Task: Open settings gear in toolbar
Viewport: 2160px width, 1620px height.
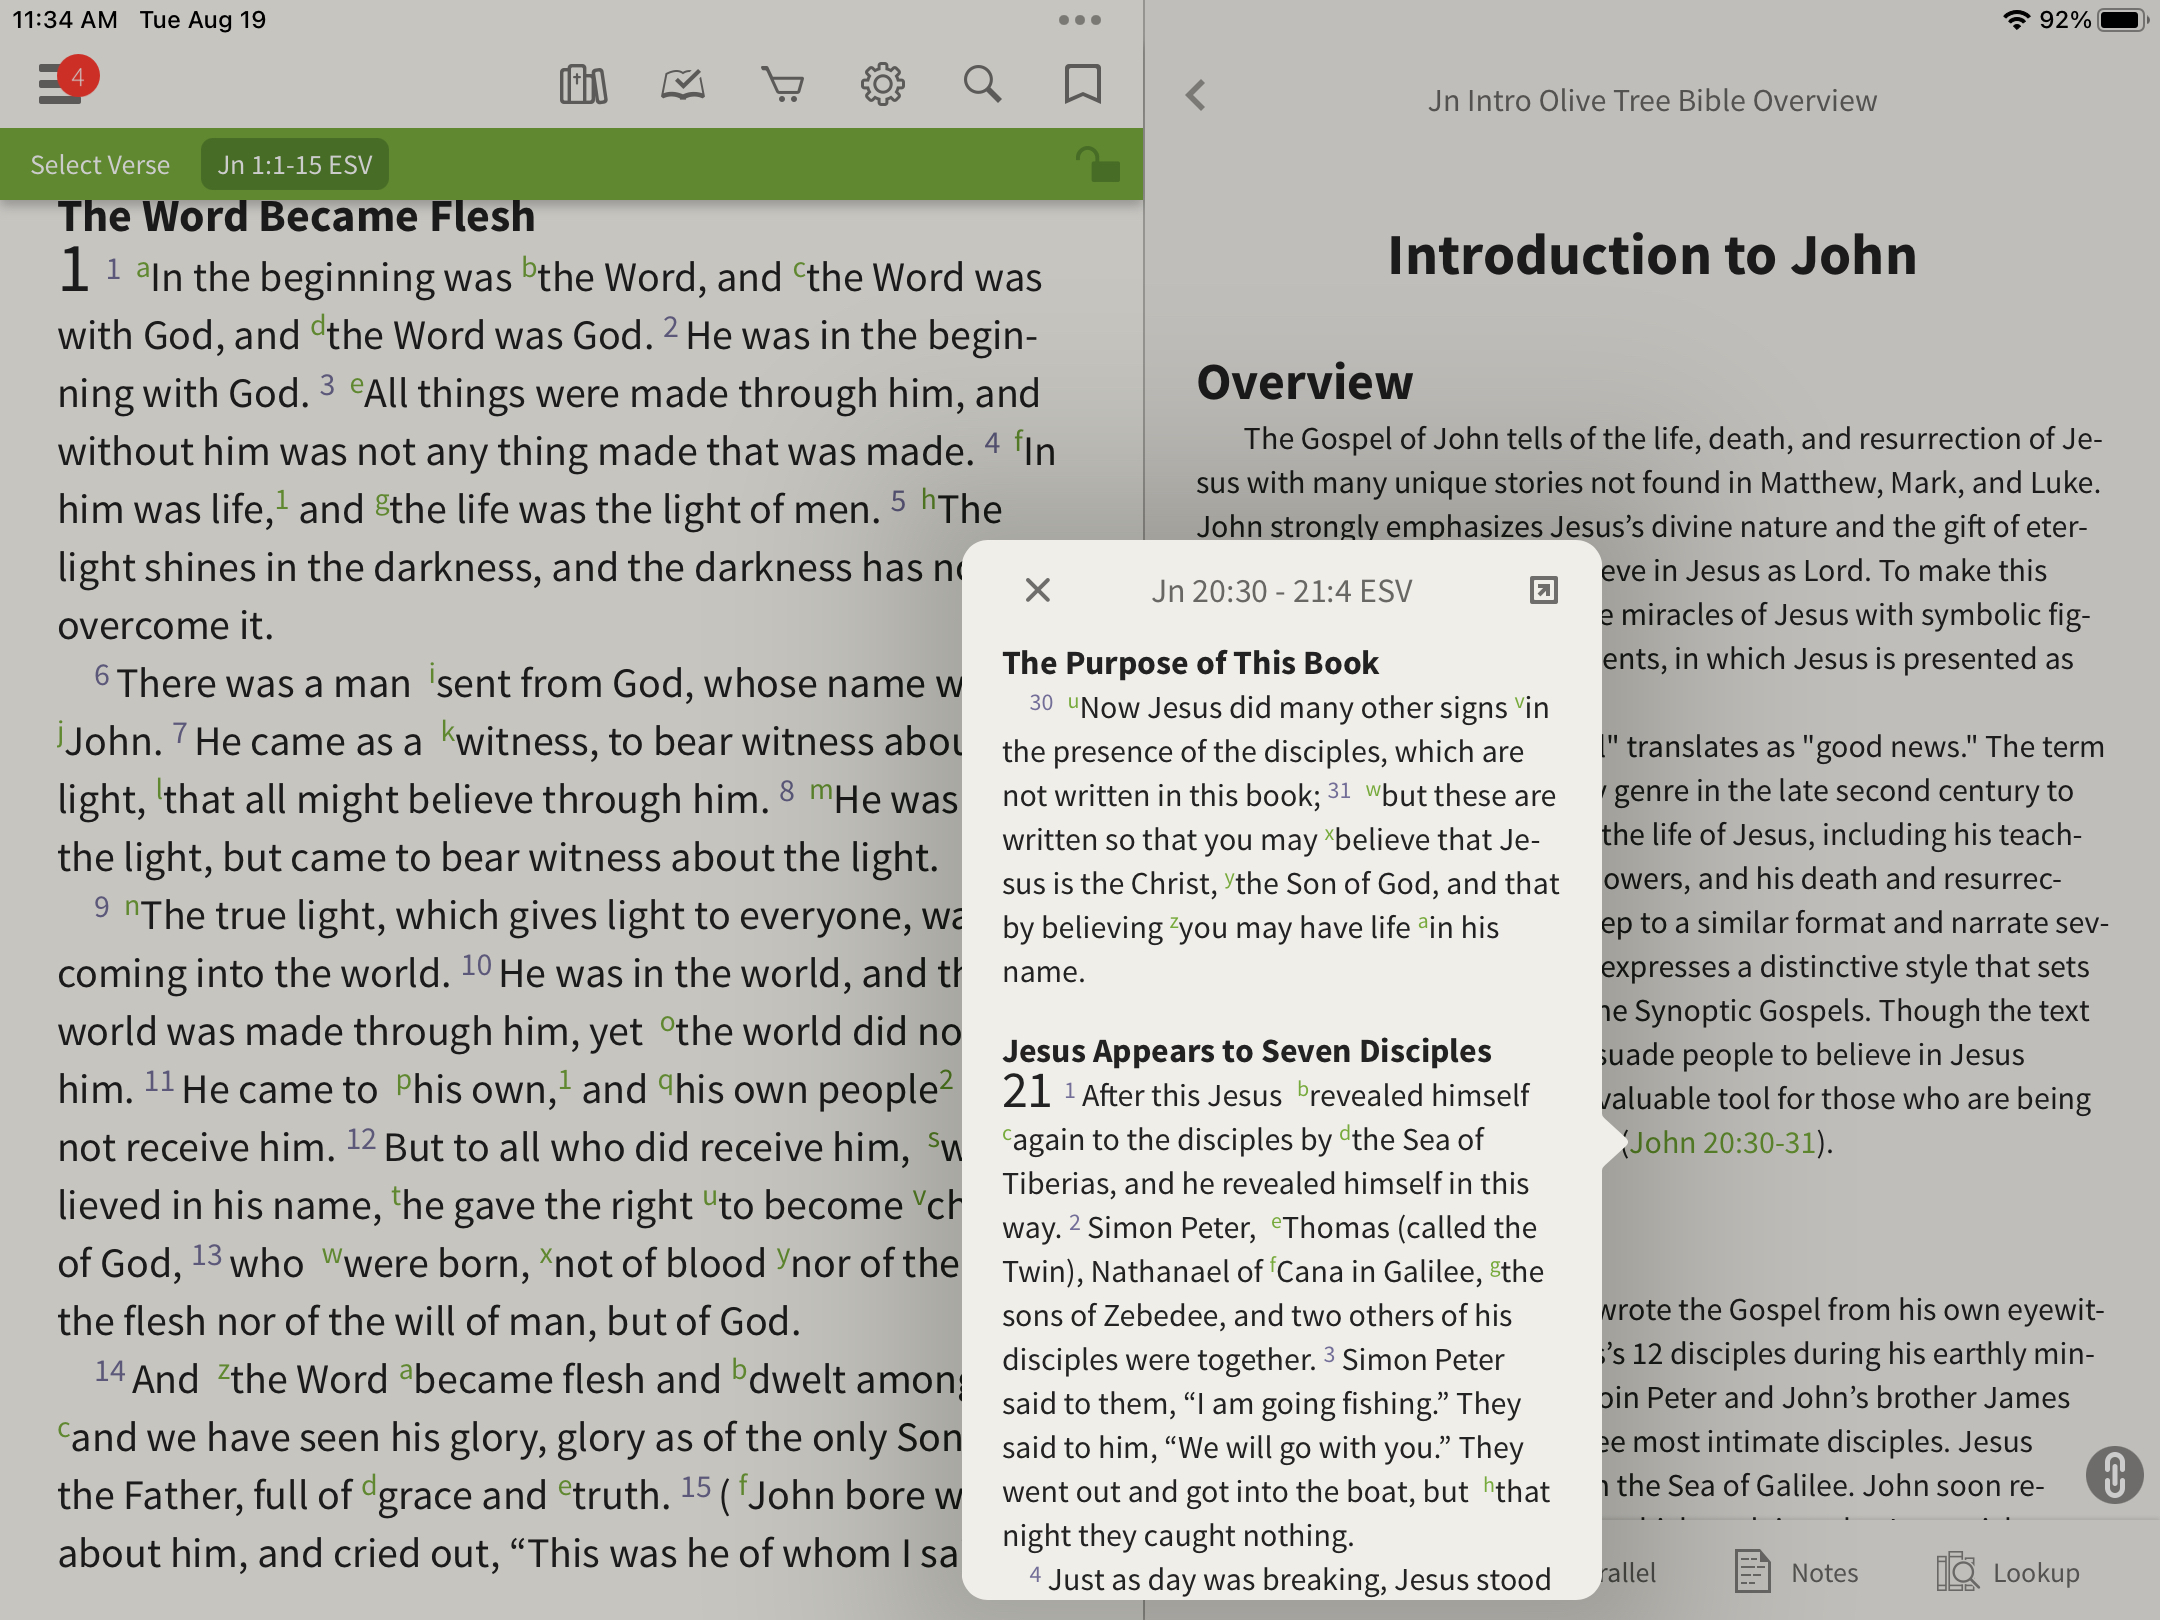Action: (x=882, y=85)
